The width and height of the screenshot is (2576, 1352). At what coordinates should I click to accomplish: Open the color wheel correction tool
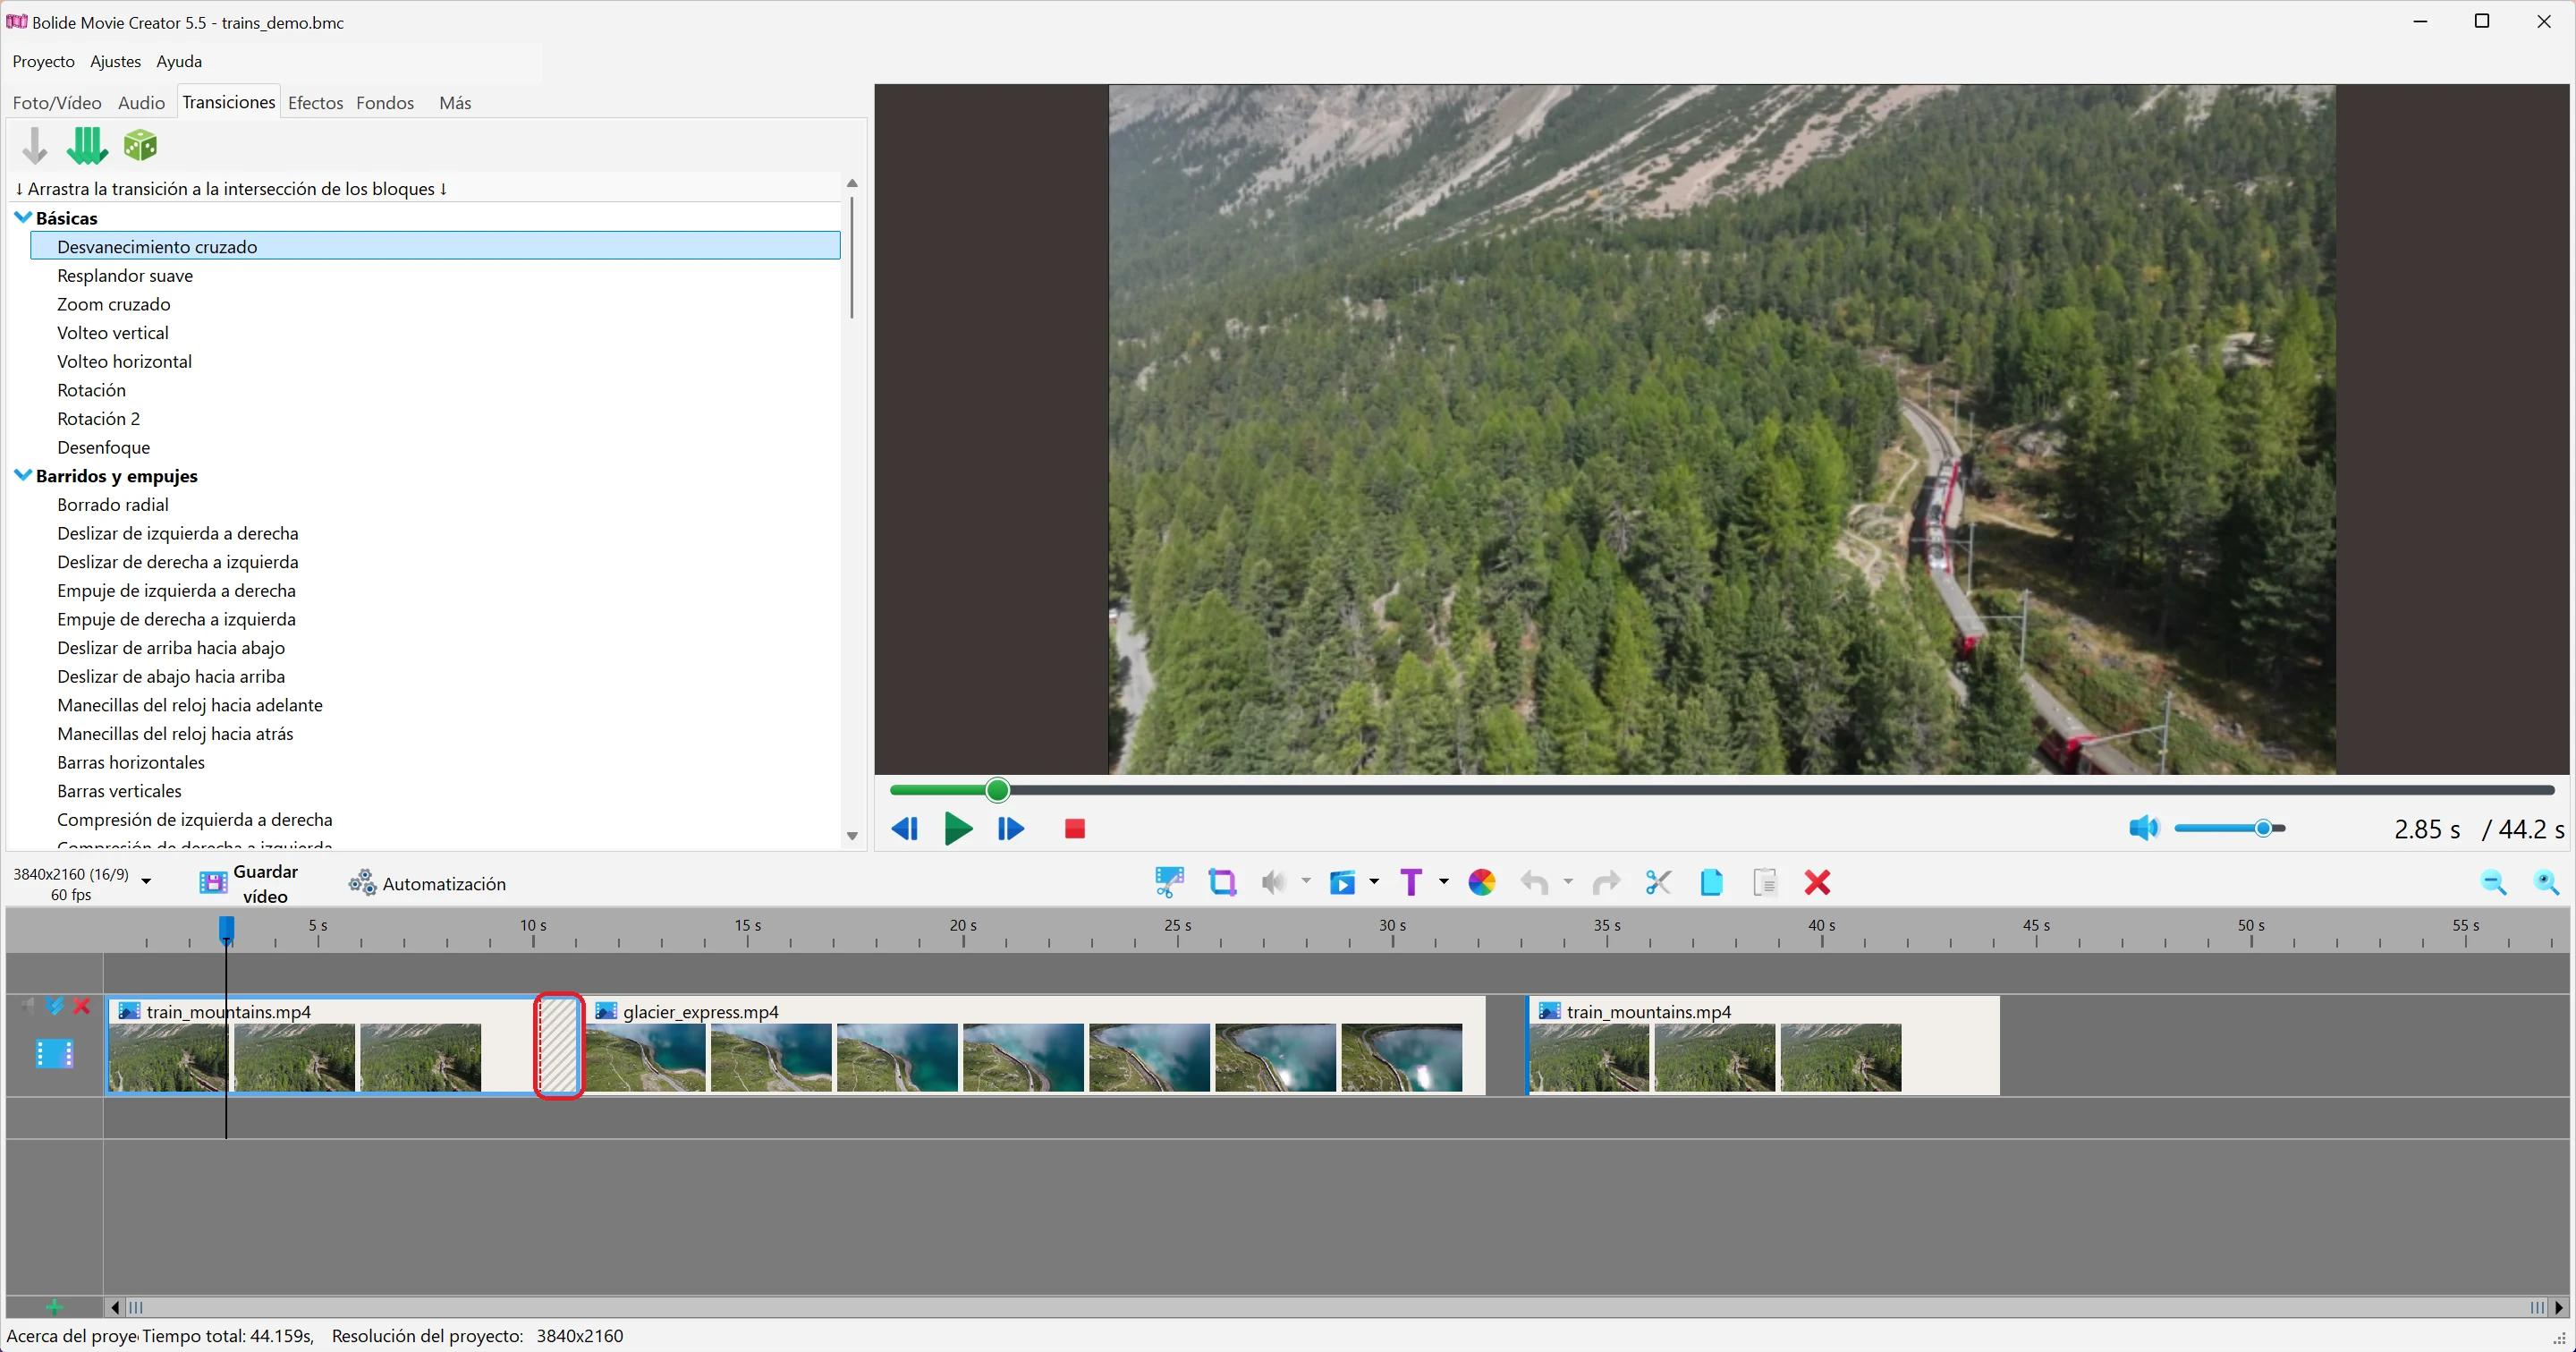pos(1481,882)
